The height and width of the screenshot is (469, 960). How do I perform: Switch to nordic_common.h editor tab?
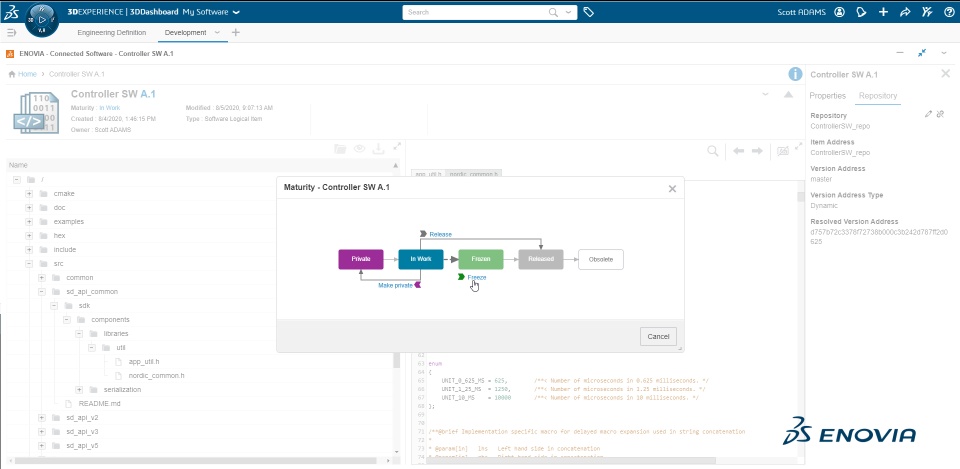pyautogui.click(x=474, y=174)
